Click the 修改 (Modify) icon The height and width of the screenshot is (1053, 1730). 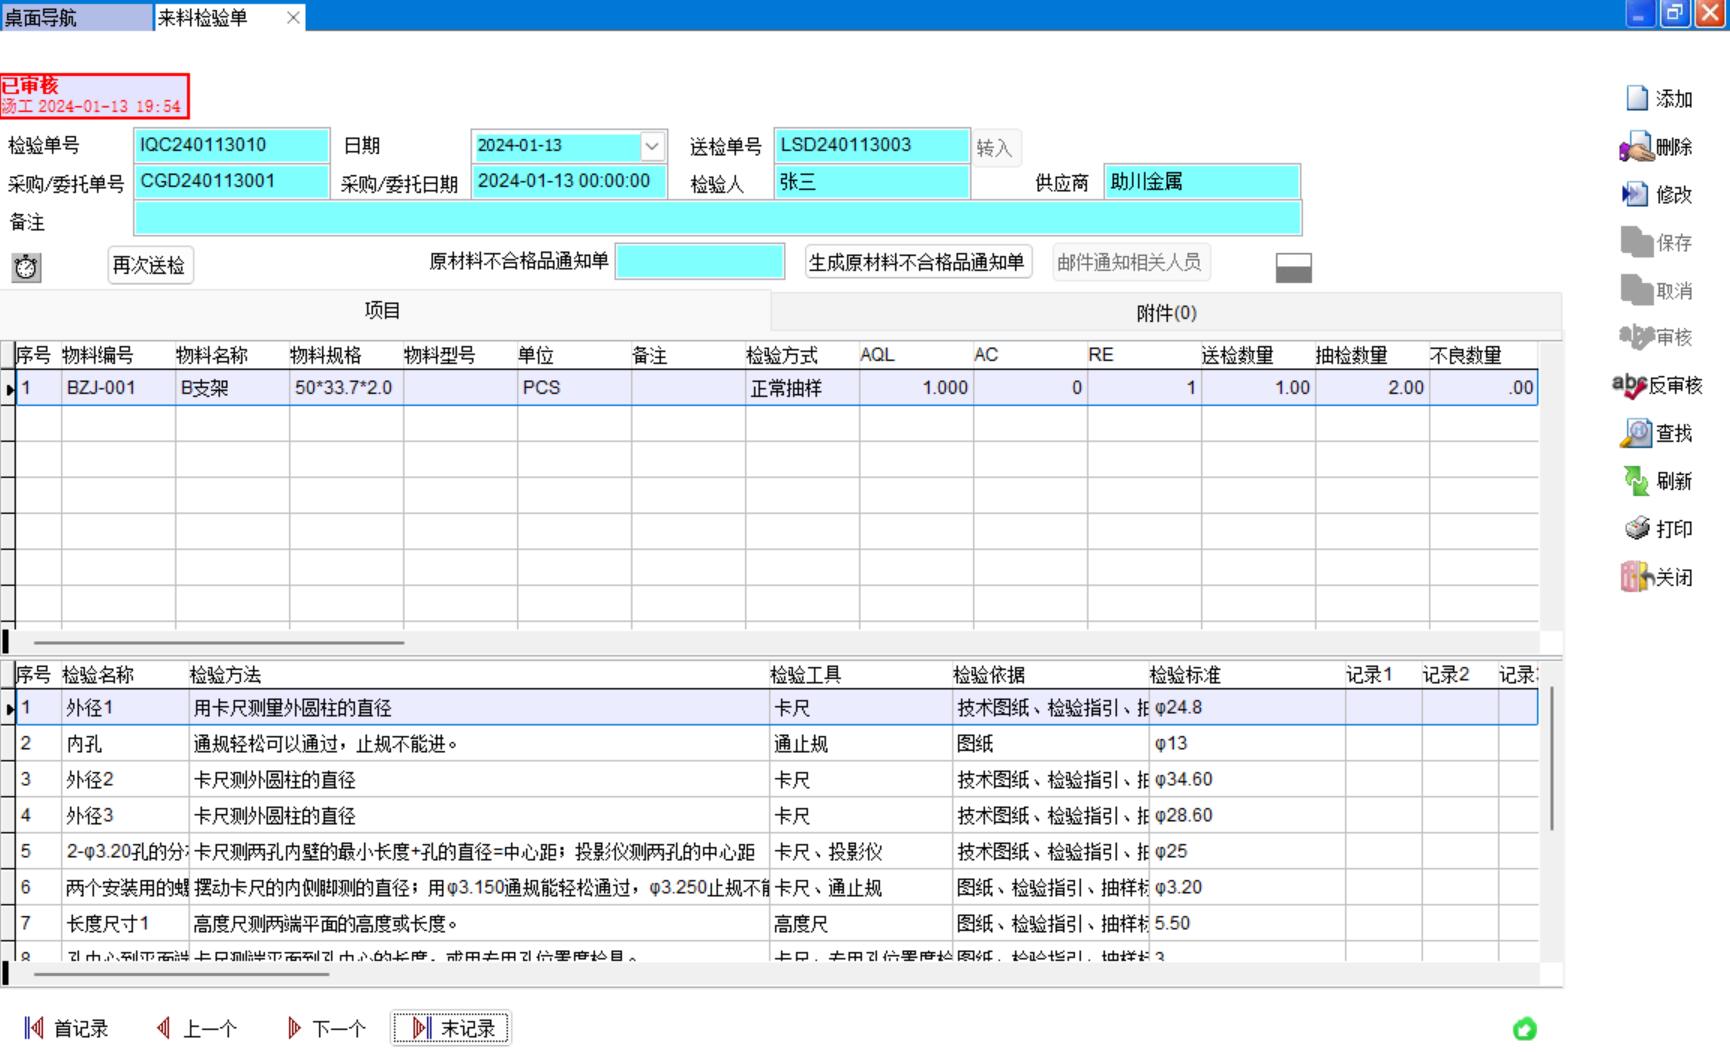click(1636, 194)
